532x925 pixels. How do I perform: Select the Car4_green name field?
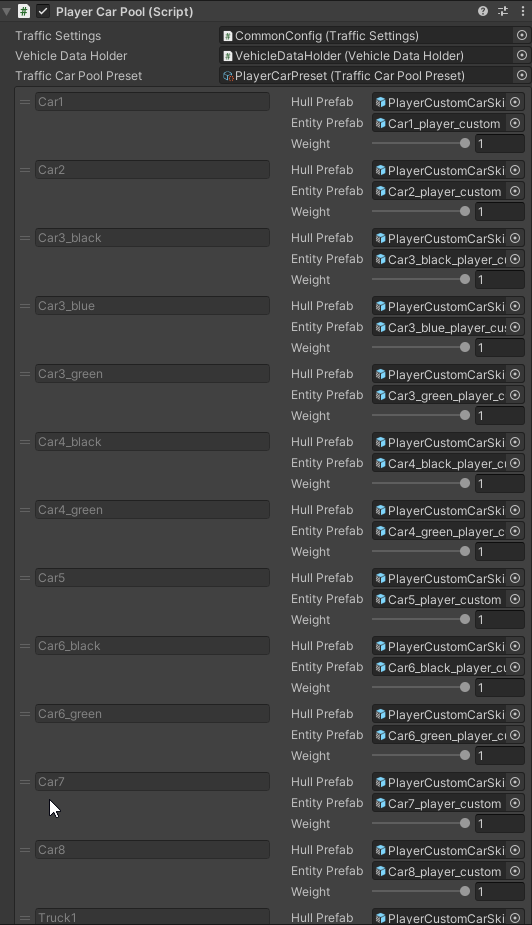click(152, 510)
